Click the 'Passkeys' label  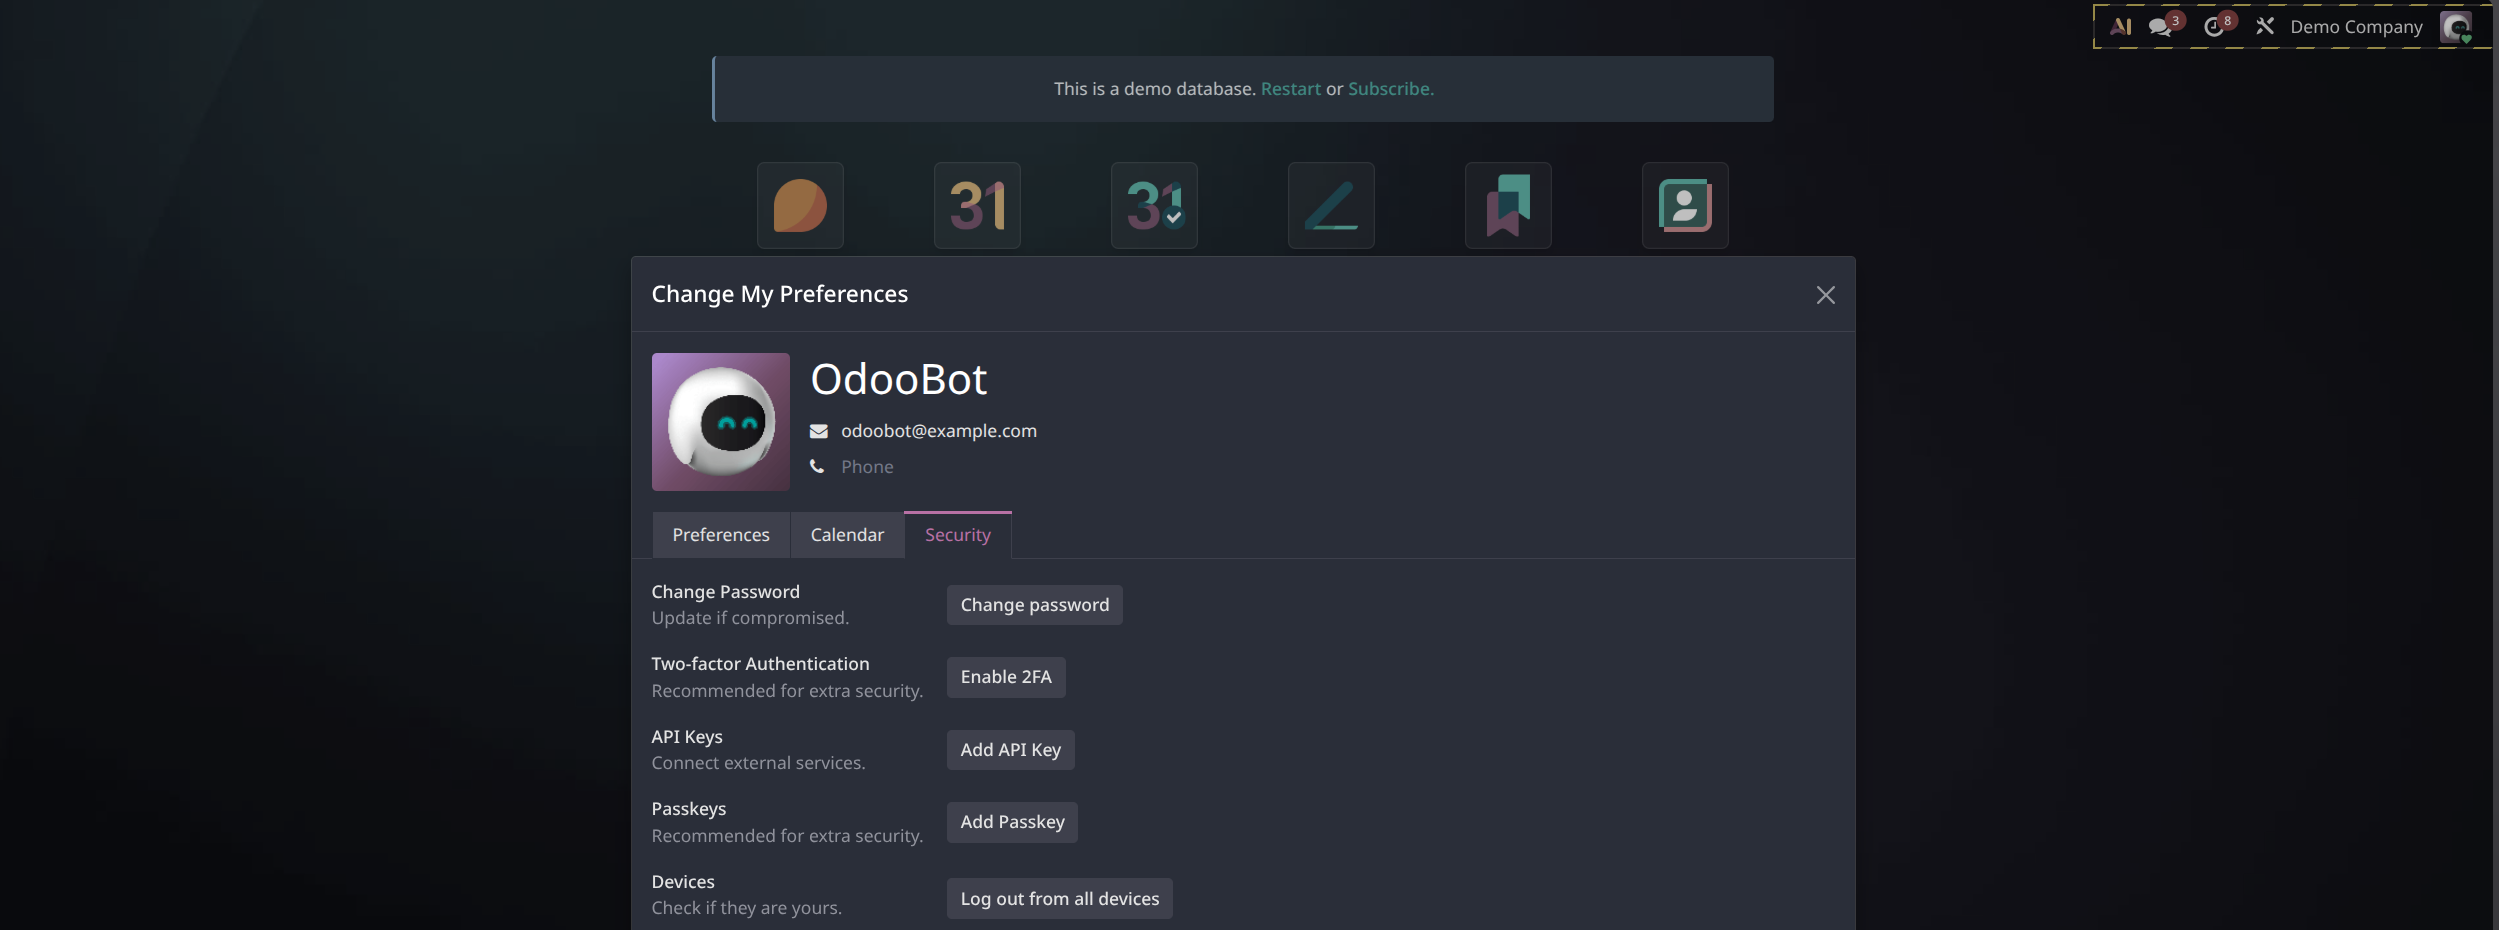tap(689, 809)
